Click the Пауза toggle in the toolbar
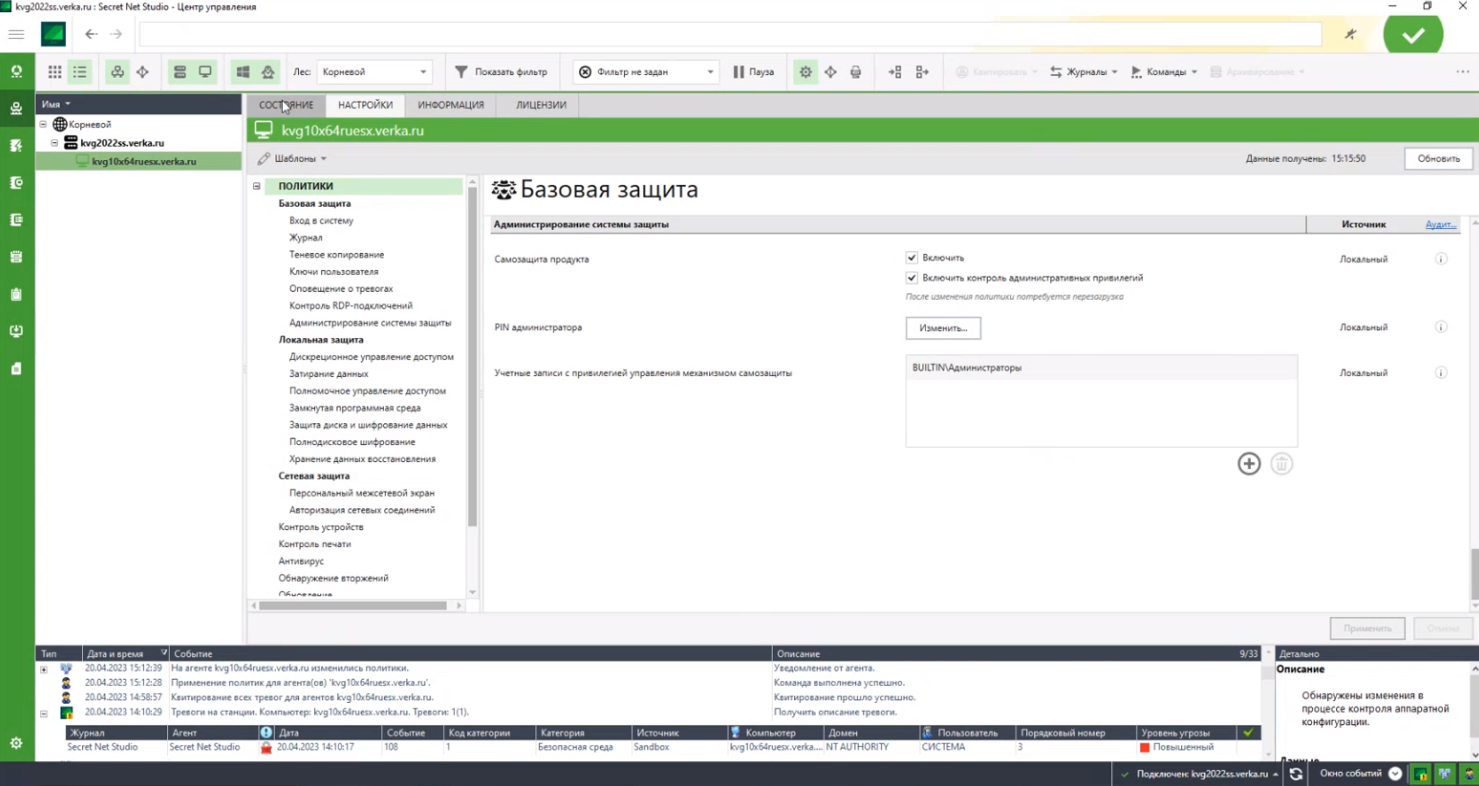Viewport: 1479px width, 786px height. [754, 72]
